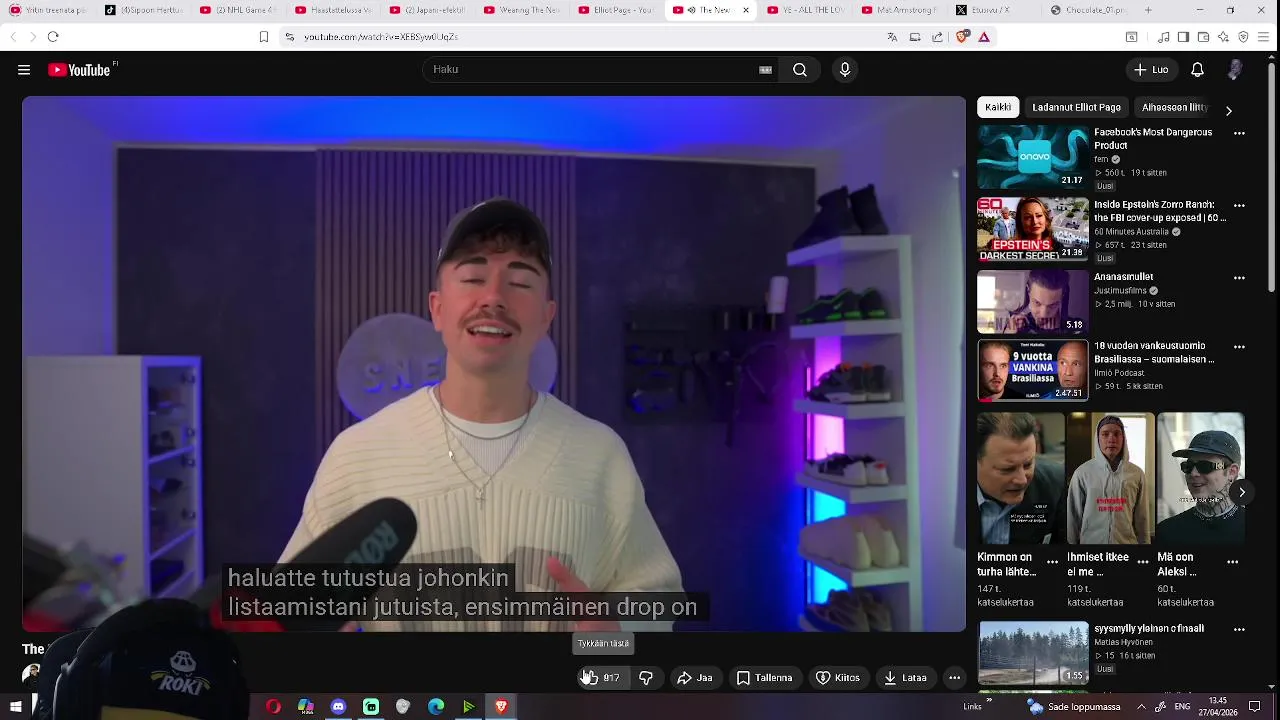Screen dimensions: 1280x720
Task: Open syysmyllyn ylainen ofinaali video title
Action: click(x=1149, y=629)
